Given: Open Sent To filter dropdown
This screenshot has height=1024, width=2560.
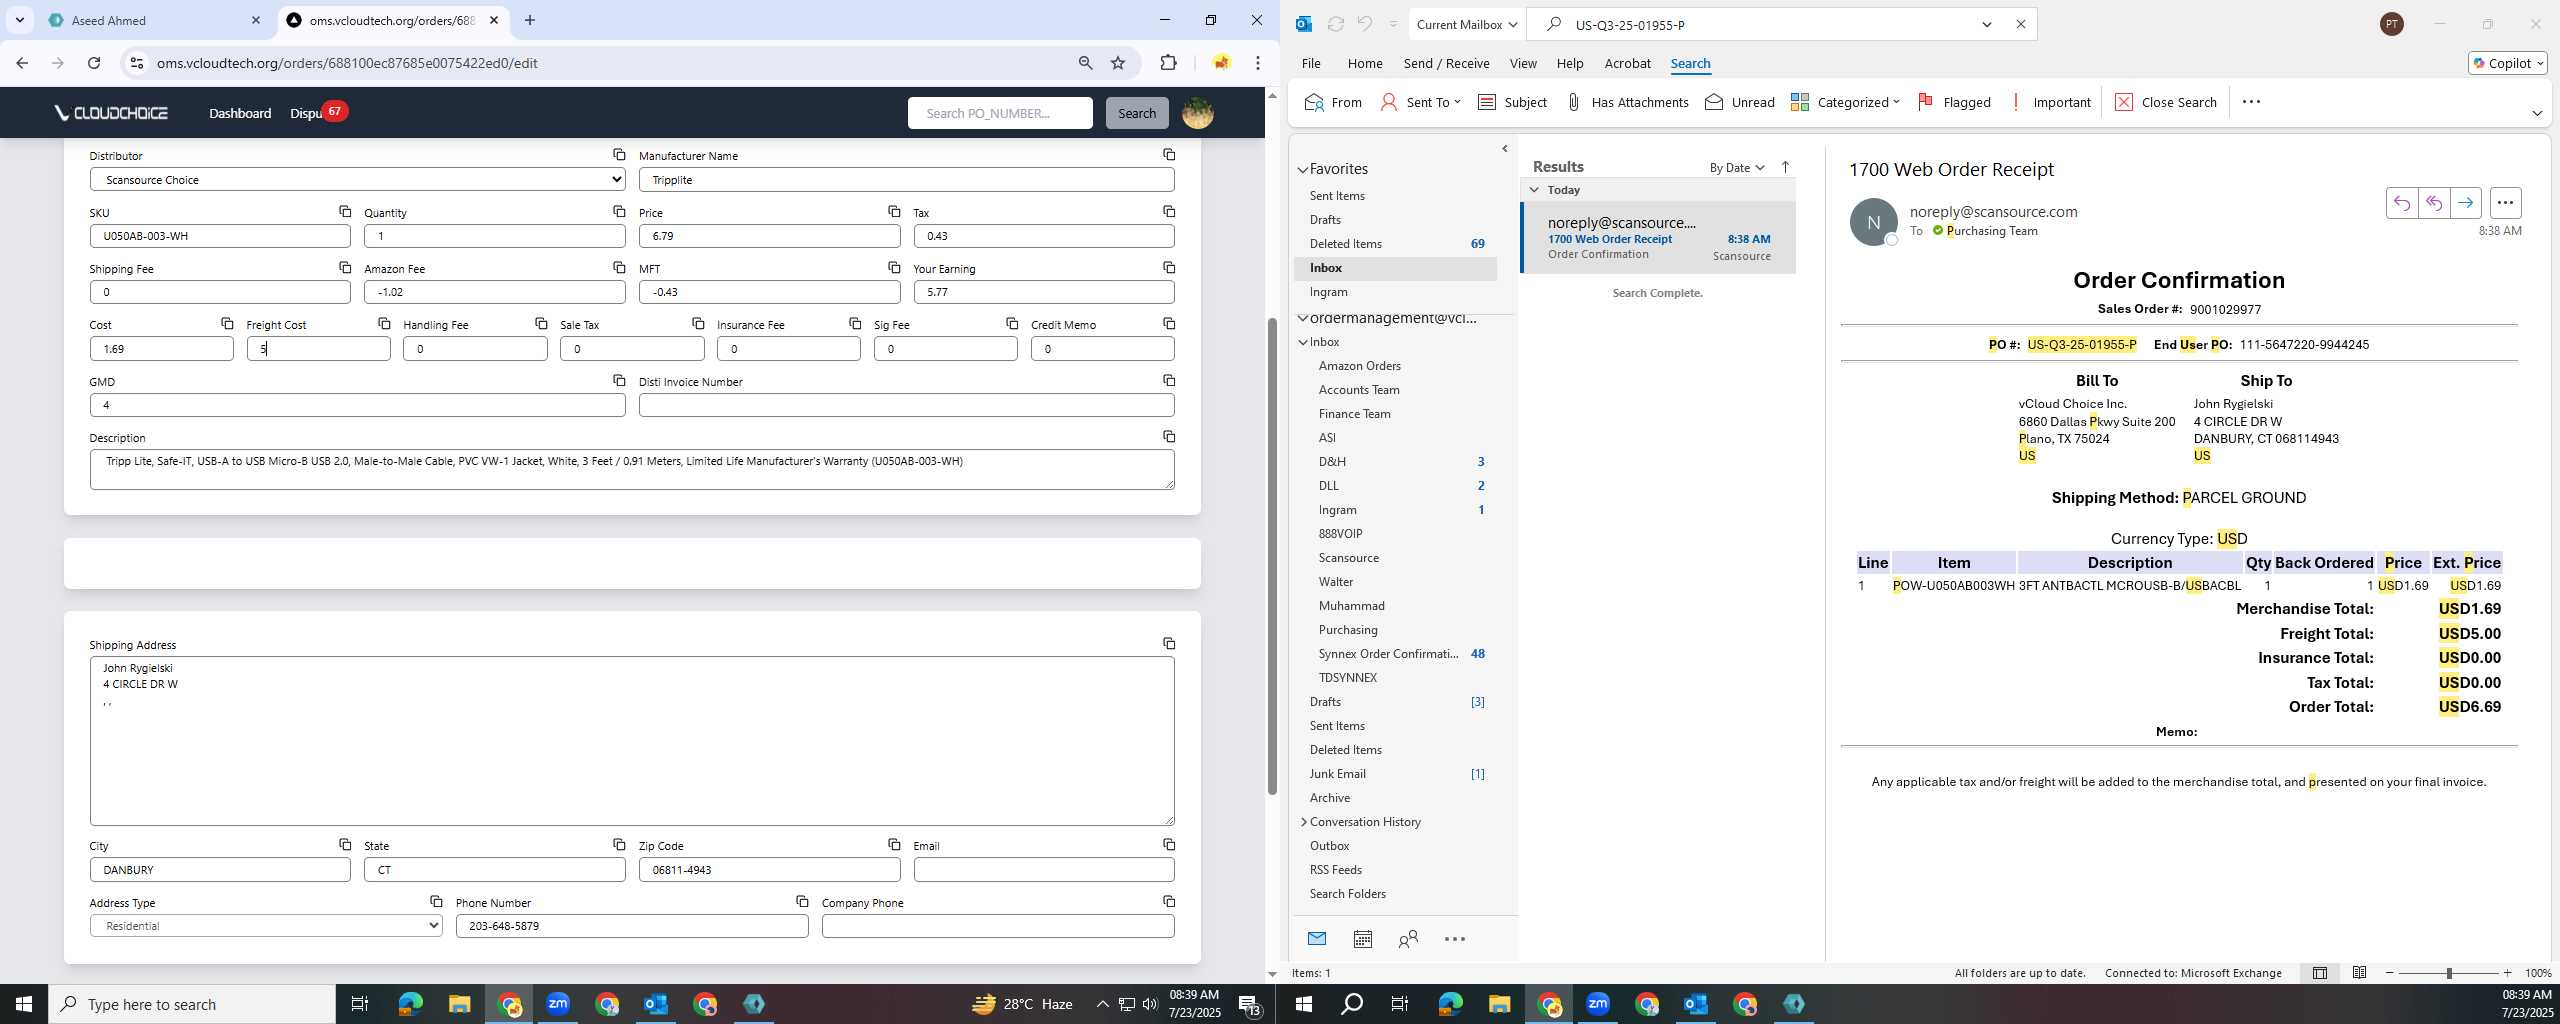Looking at the screenshot, I should 1420,102.
